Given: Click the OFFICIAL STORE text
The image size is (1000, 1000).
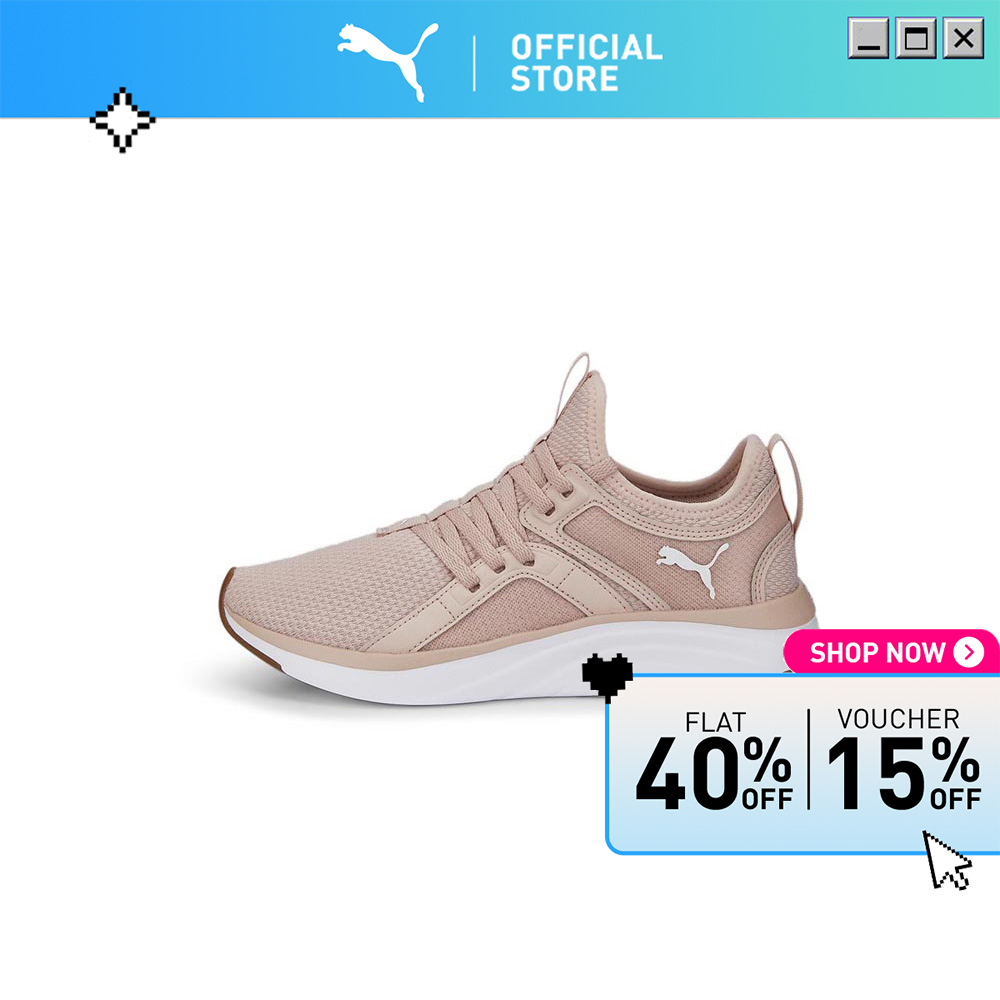Looking at the screenshot, I should [x=586, y=63].
